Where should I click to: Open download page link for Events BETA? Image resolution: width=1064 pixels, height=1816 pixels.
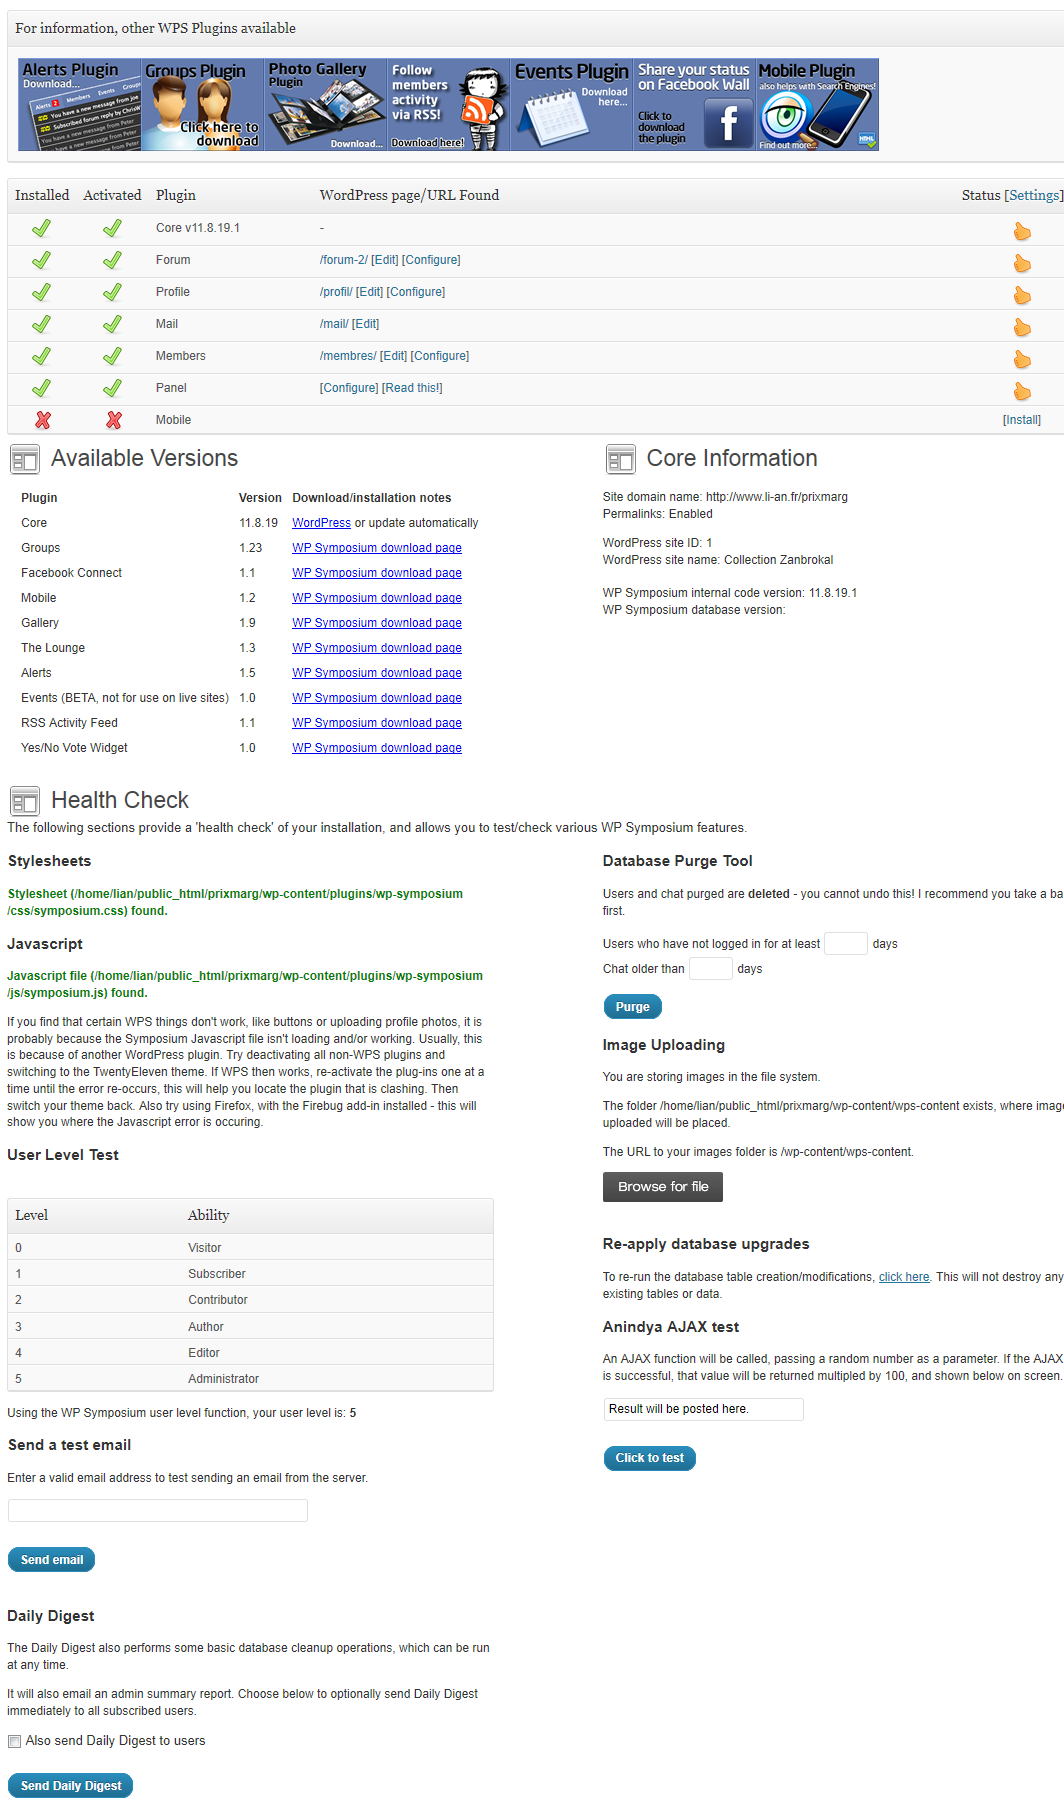click(x=377, y=698)
